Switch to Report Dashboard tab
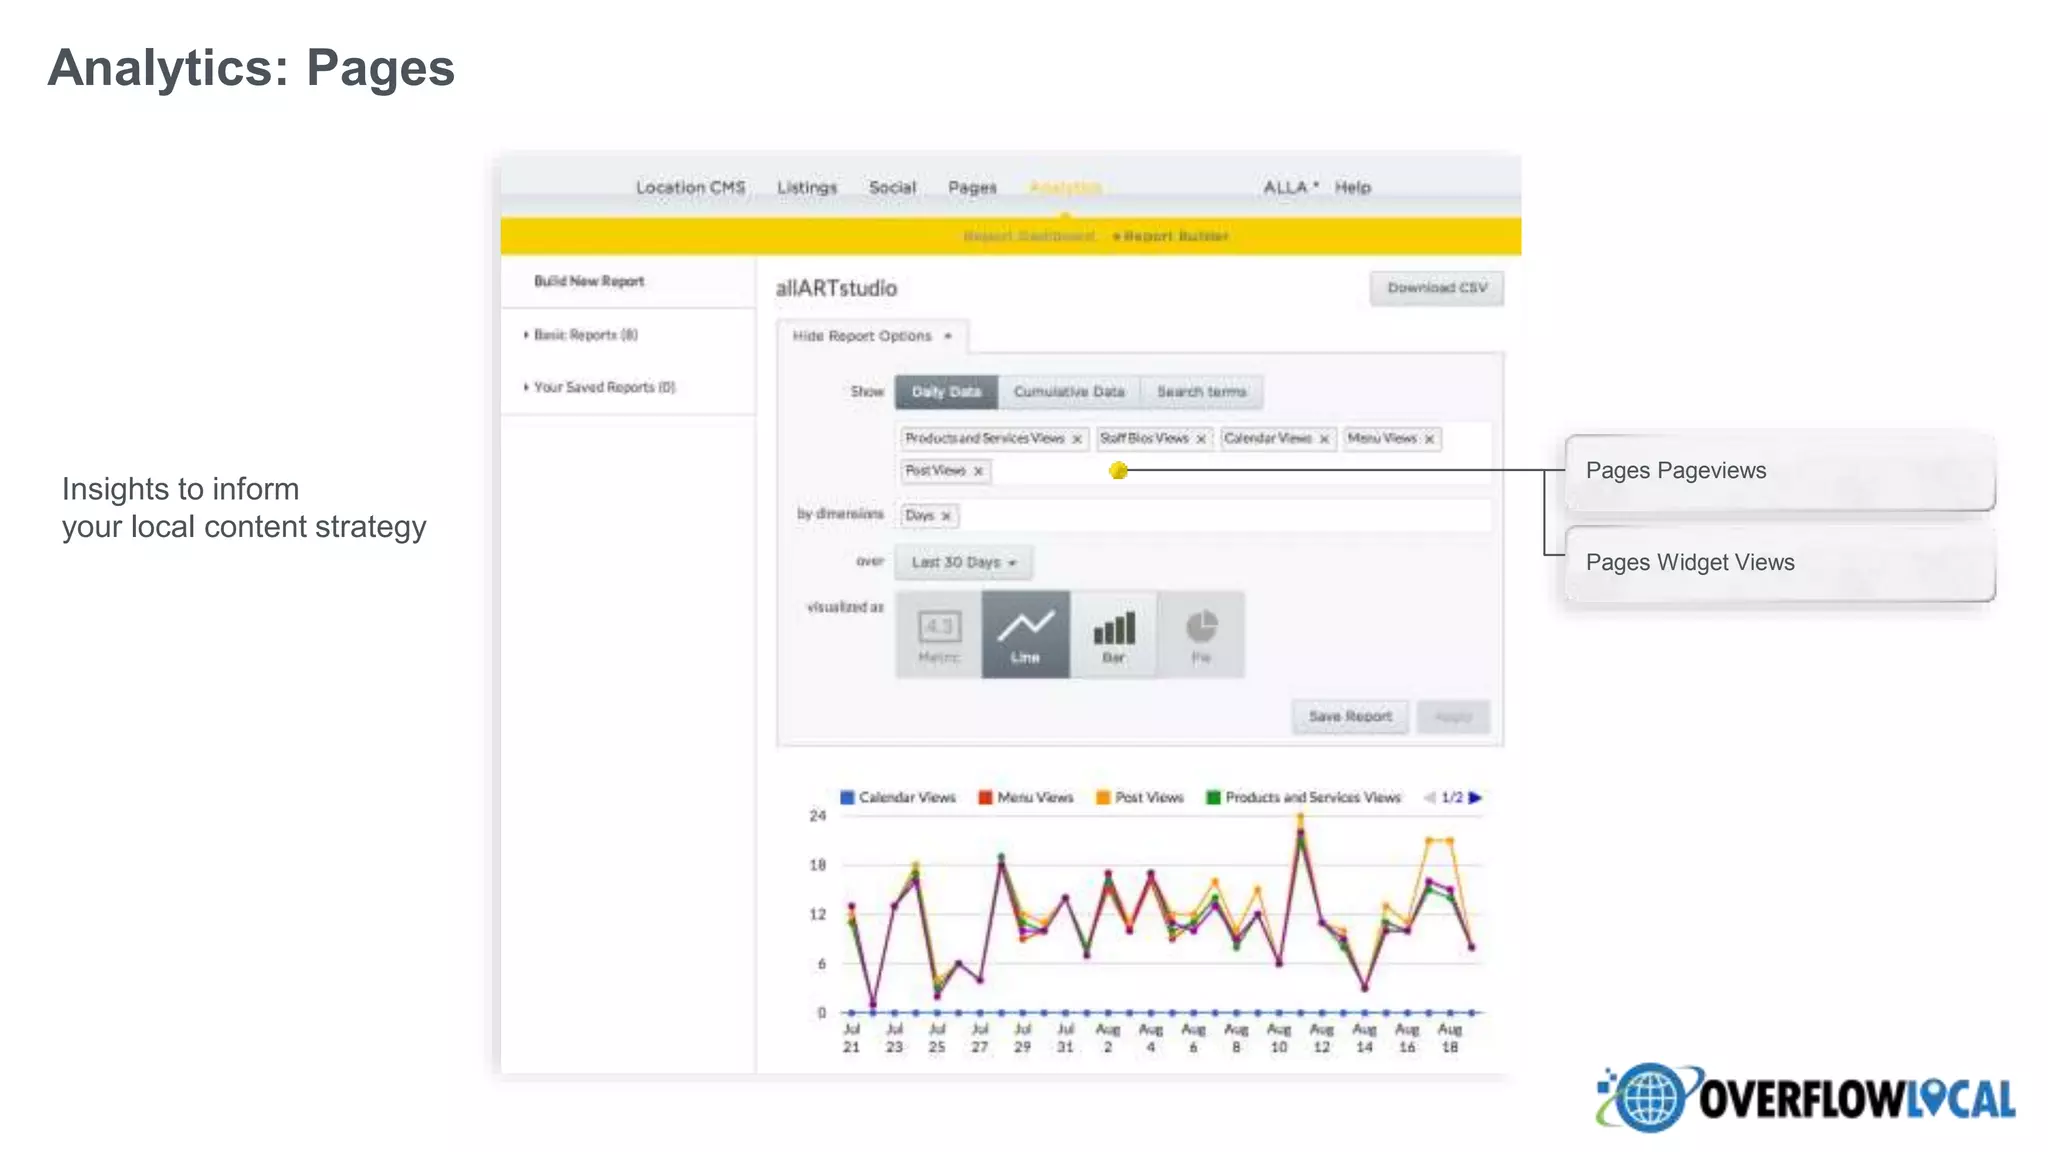The width and height of the screenshot is (2048, 1152). click(x=1029, y=236)
